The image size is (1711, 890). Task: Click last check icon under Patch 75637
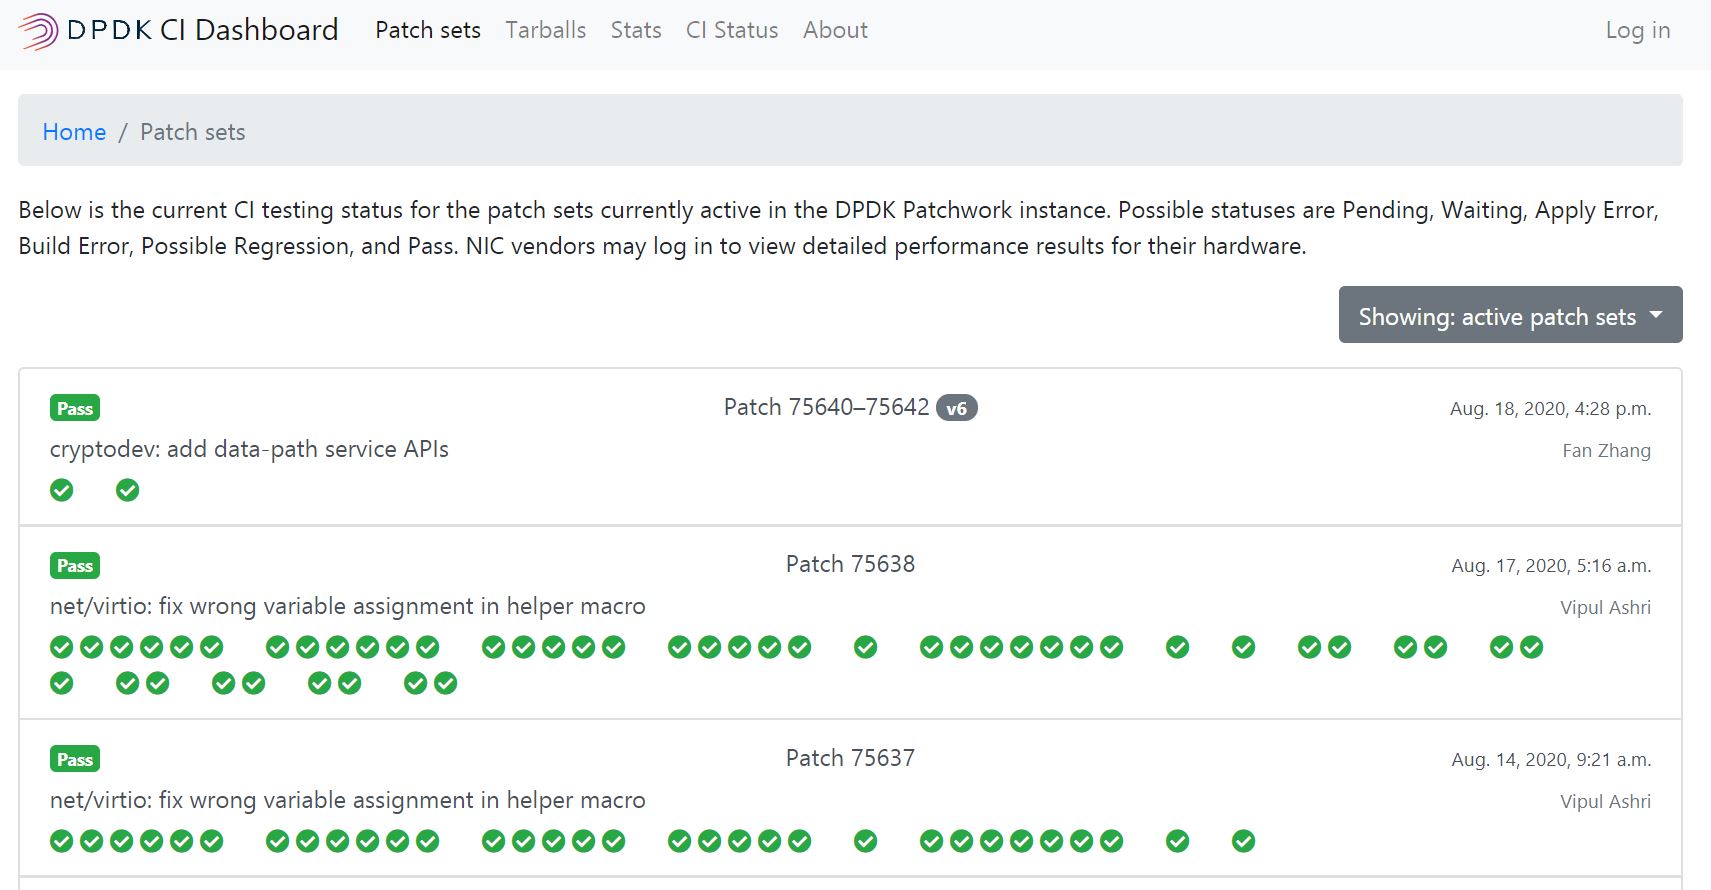1243,841
